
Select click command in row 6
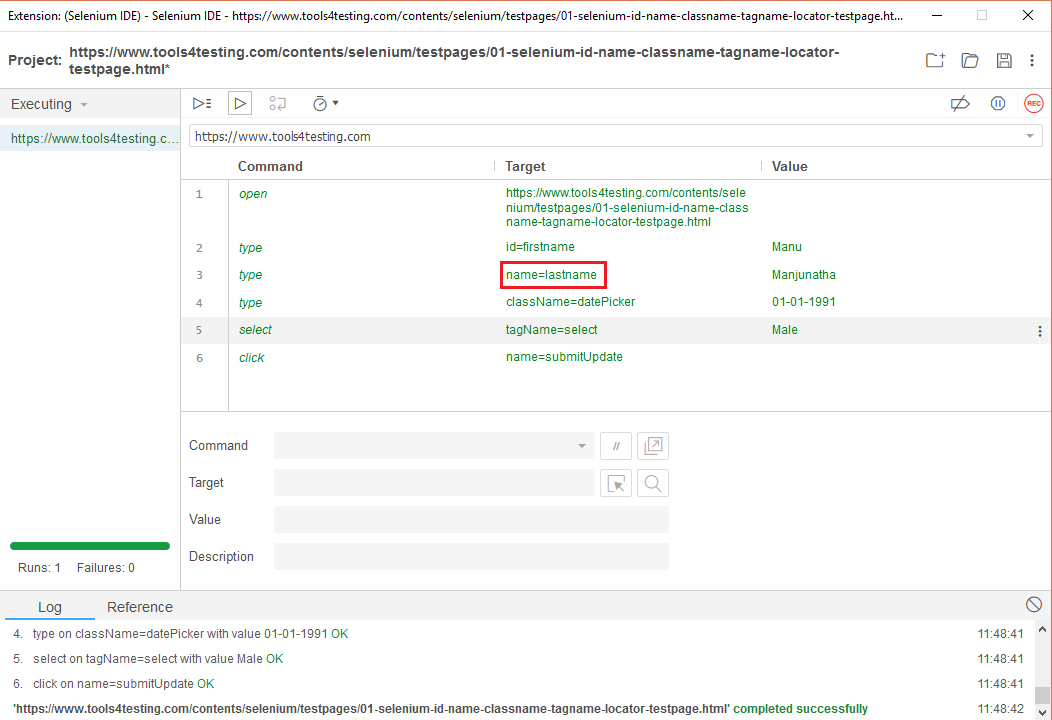tap(252, 358)
